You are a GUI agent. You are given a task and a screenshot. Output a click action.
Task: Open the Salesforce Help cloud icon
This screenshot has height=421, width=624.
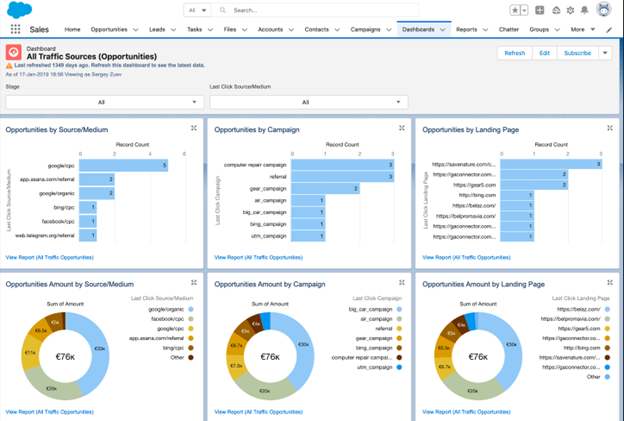tap(556, 10)
